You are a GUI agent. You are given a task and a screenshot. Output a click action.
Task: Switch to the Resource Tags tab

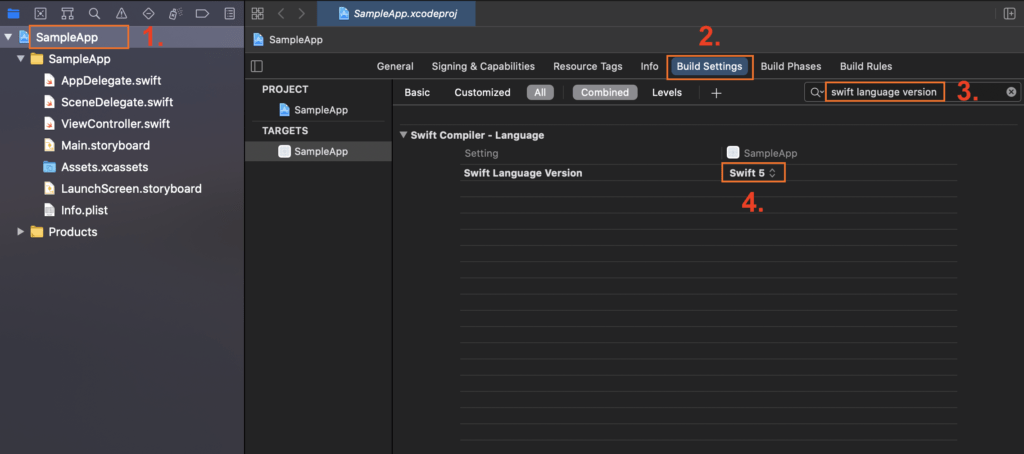[588, 66]
